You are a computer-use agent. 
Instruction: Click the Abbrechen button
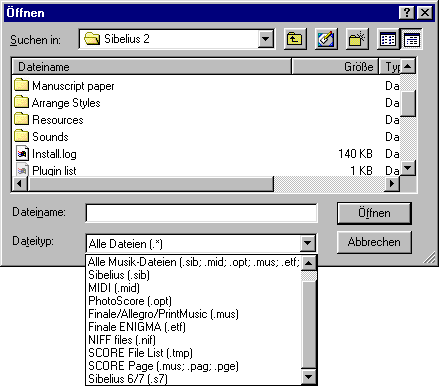(x=374, y=242)
